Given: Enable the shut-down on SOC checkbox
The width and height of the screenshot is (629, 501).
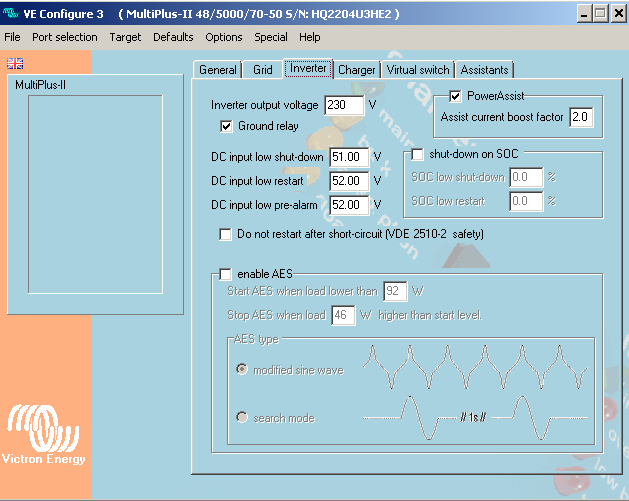Looking at the screenshot, I should pyautogui.click(x=417, y=154).
